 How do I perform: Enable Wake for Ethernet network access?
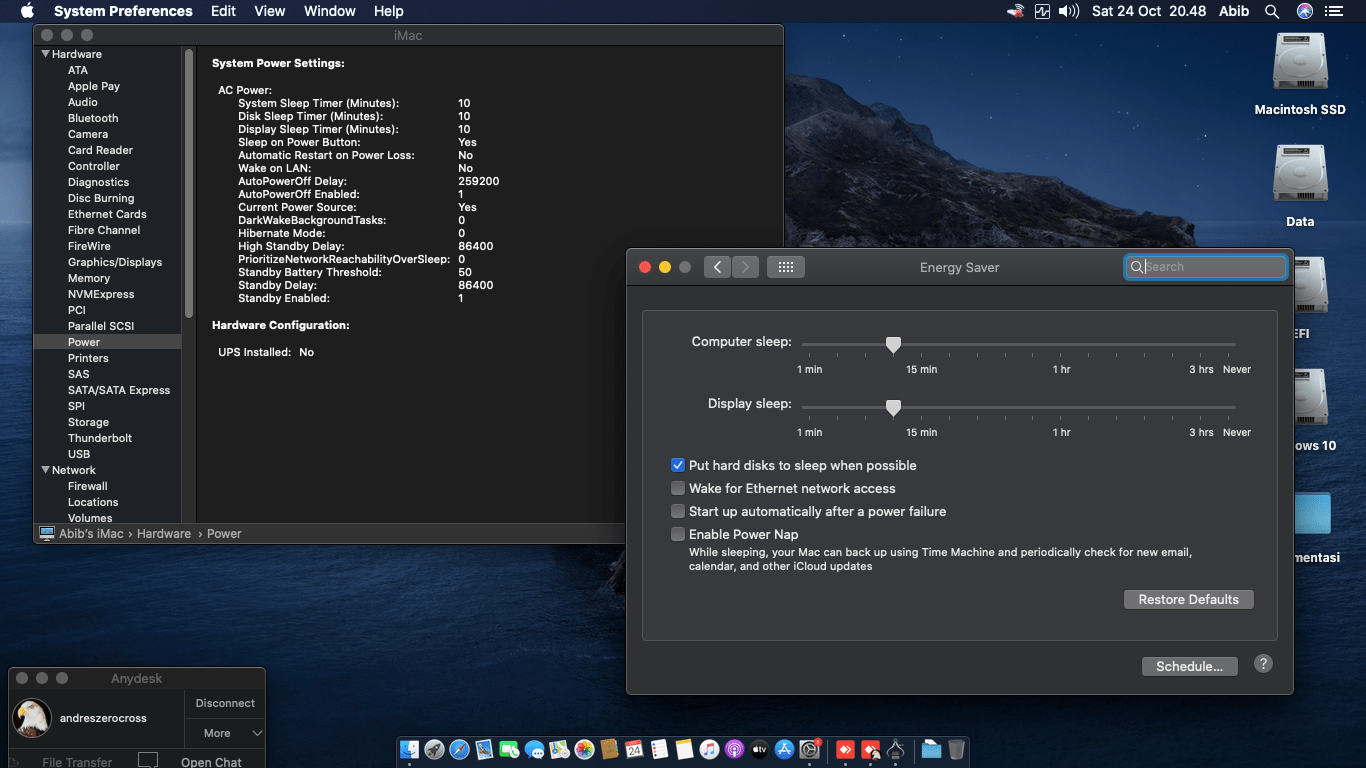tap(678, 488)
